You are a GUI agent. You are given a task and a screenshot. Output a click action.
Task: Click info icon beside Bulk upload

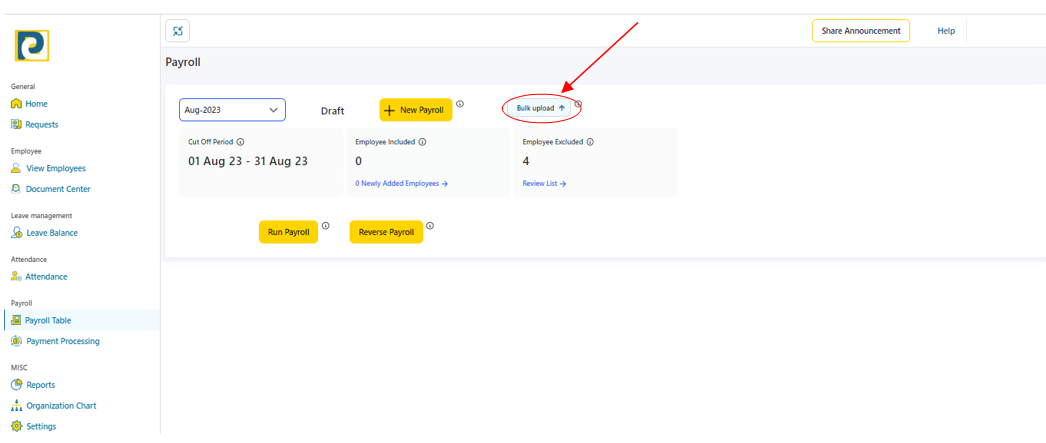[577, 104]
